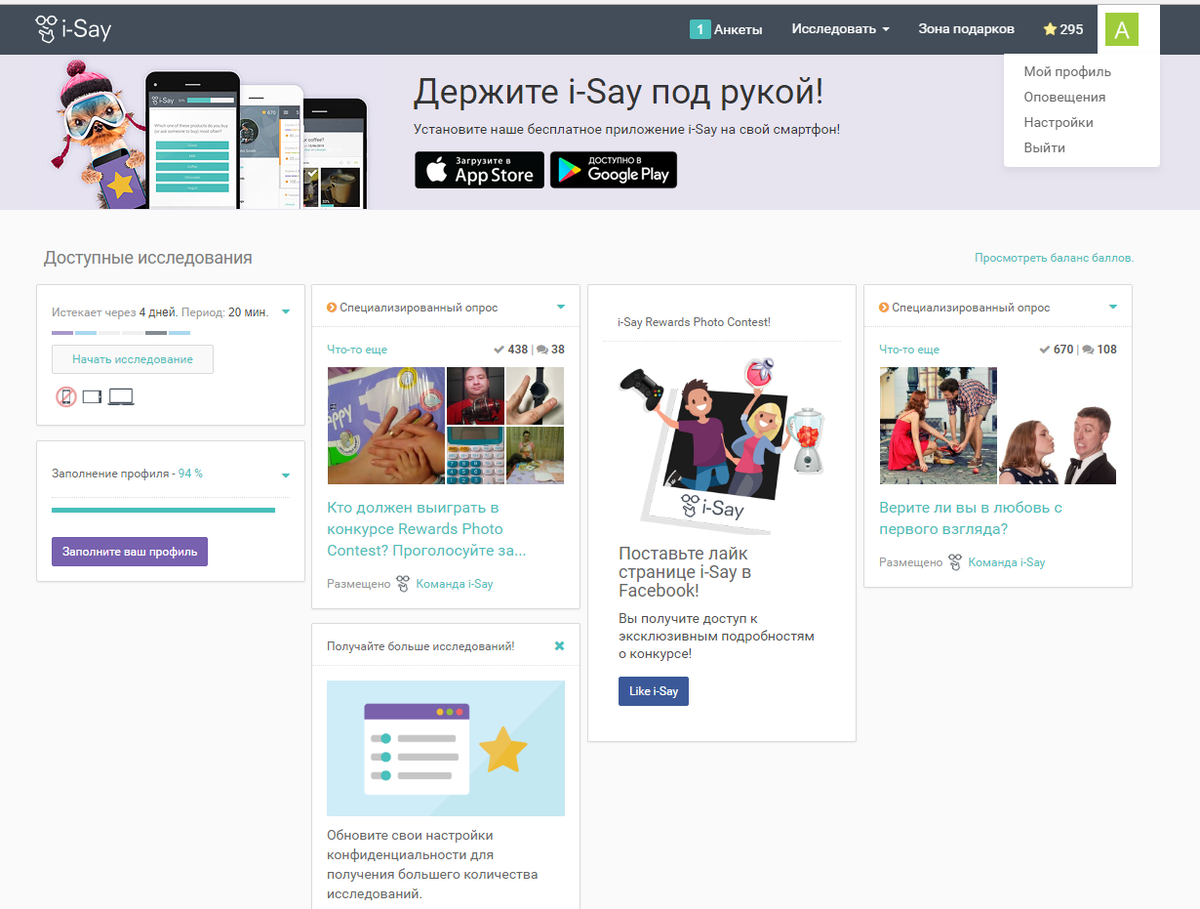Select Выйти to log out
The image size is (1200, 909).
pos(1044,148)
